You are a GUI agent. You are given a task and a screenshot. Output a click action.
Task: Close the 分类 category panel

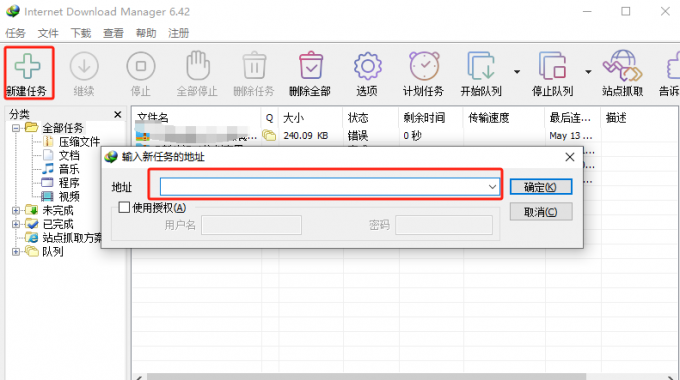pyautogui.click(x=118, y=115)
